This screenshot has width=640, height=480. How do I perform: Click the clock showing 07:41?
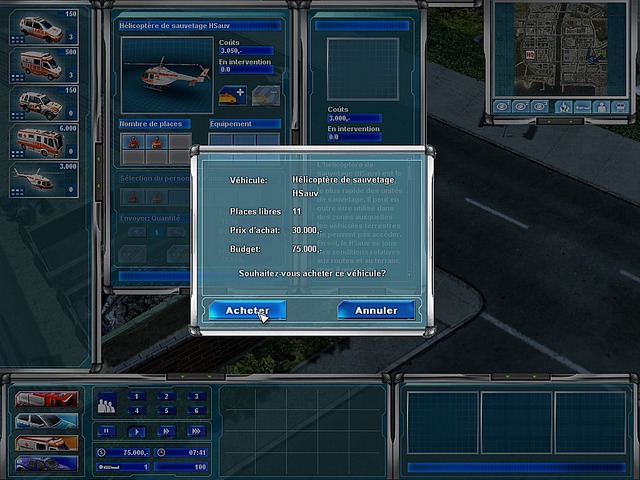pos(182,453)
